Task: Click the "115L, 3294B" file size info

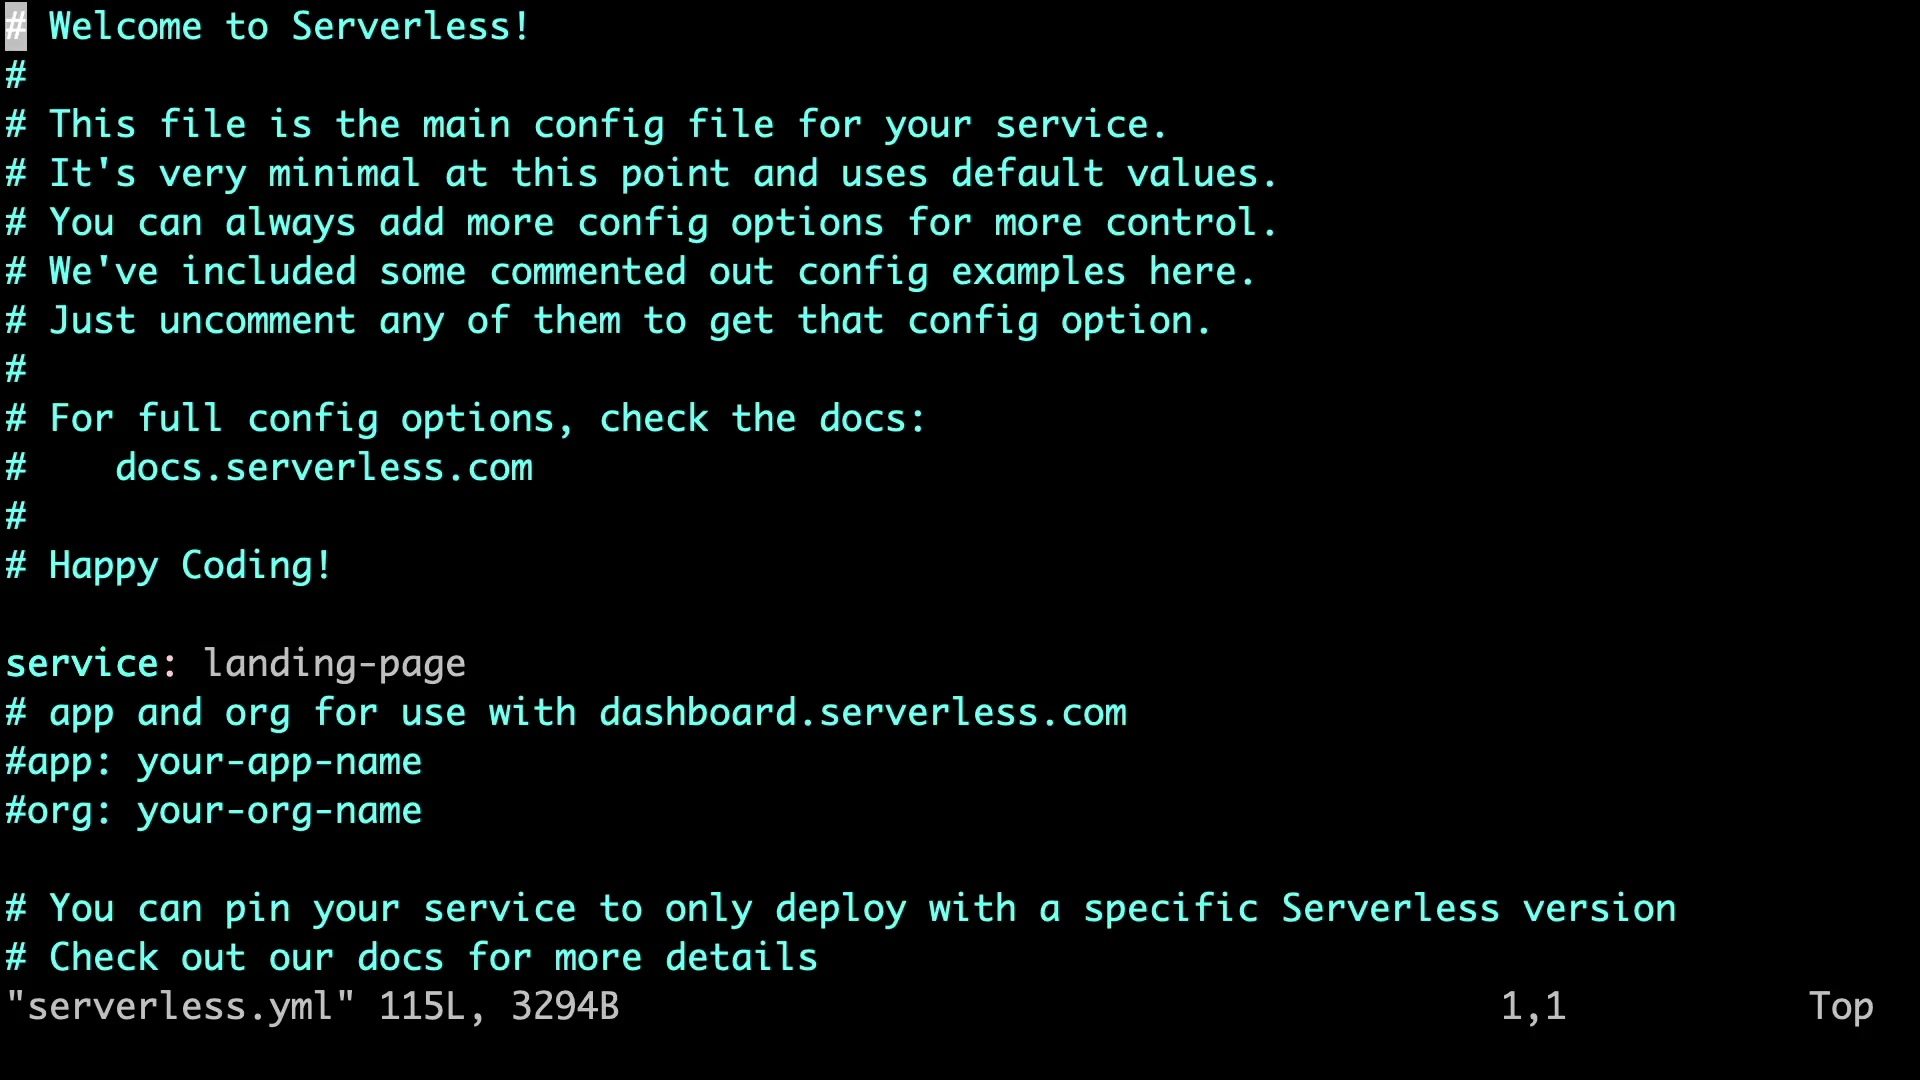Action: coord(498,1006)
